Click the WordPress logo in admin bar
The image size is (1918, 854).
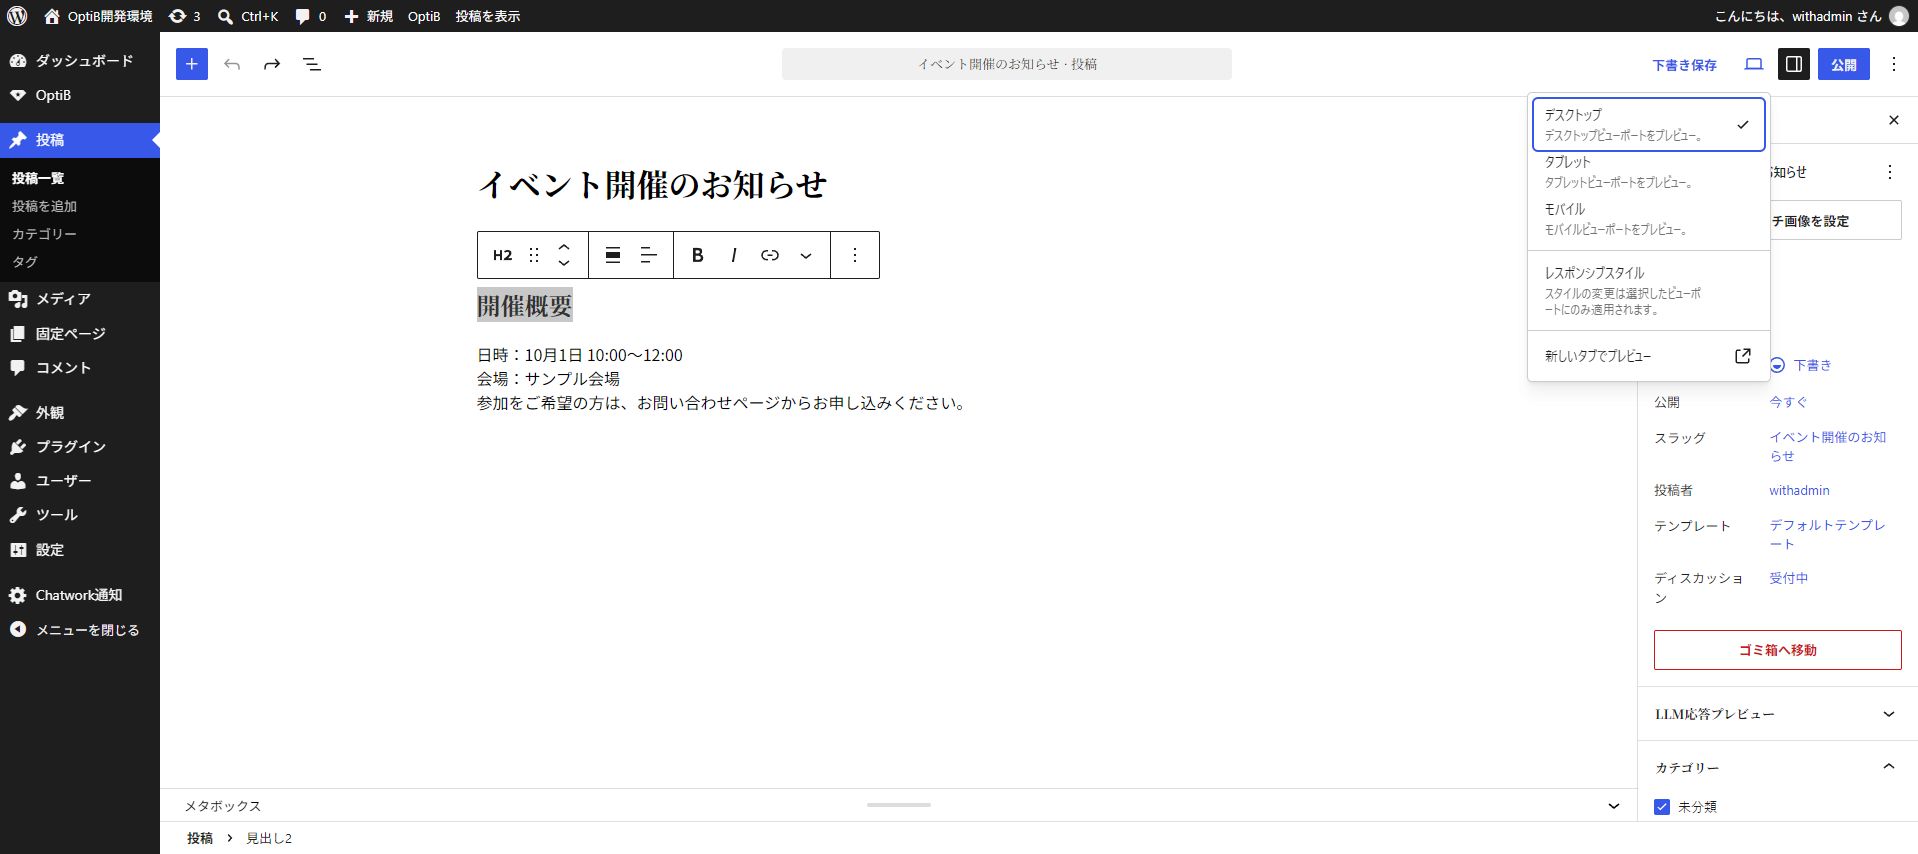(x=17, y=16)
